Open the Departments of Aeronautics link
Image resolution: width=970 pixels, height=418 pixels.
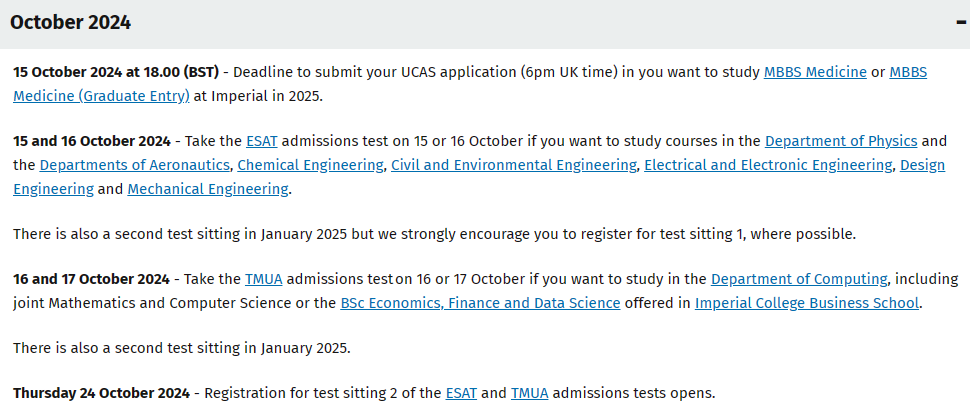[x=135, y=166]
